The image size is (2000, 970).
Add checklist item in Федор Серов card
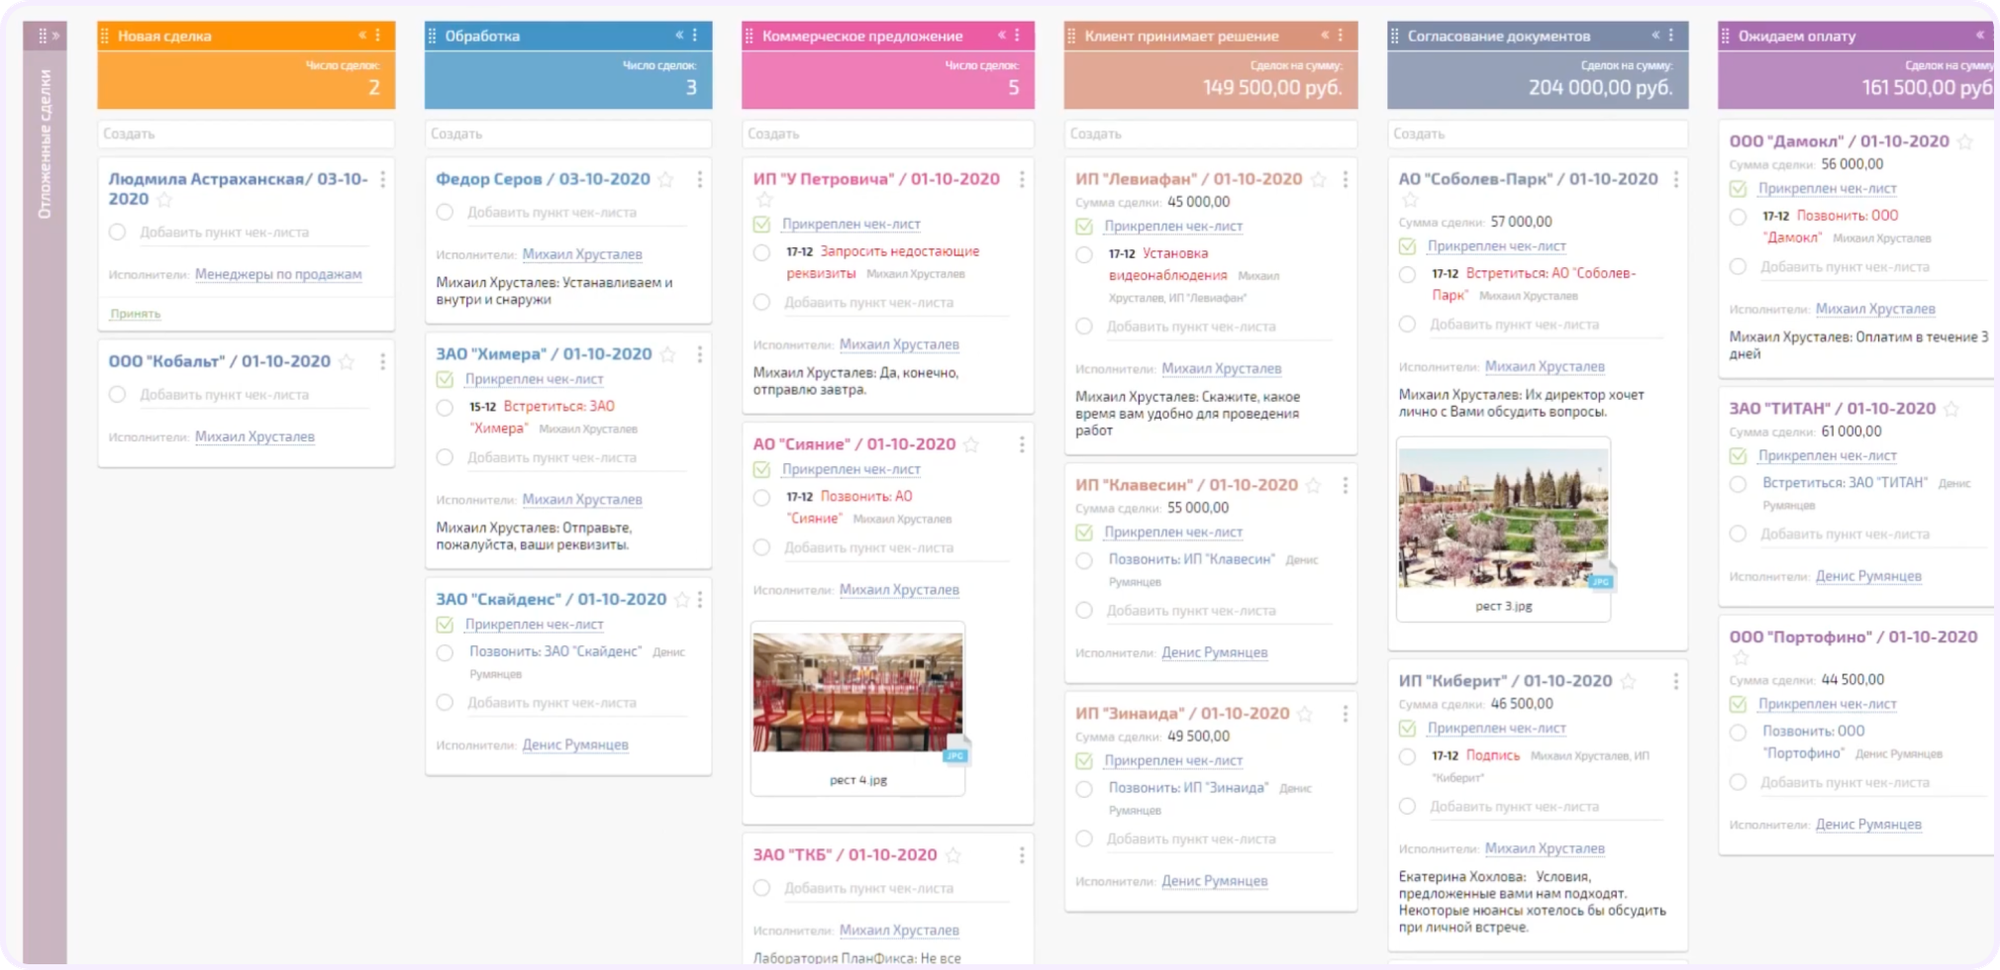552,213
